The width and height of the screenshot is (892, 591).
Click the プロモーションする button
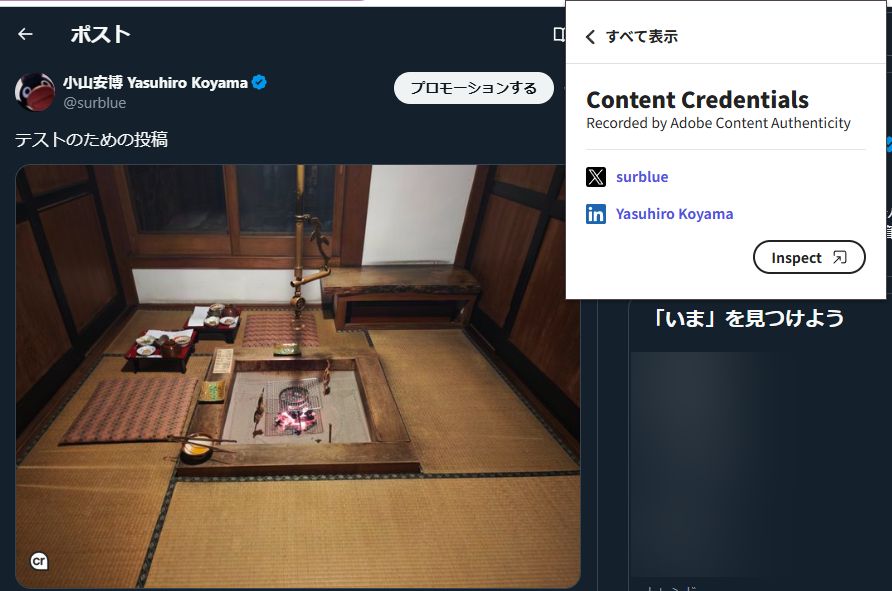(473, 88)
